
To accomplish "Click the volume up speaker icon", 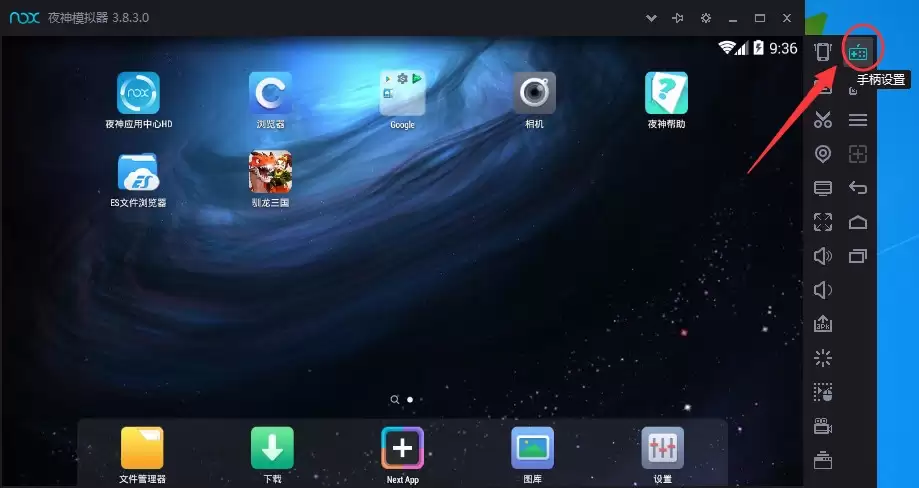I will click(823, 256).
